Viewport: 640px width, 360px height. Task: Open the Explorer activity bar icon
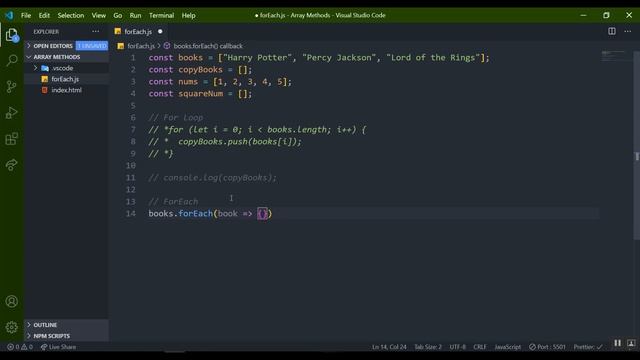[12, 35]
